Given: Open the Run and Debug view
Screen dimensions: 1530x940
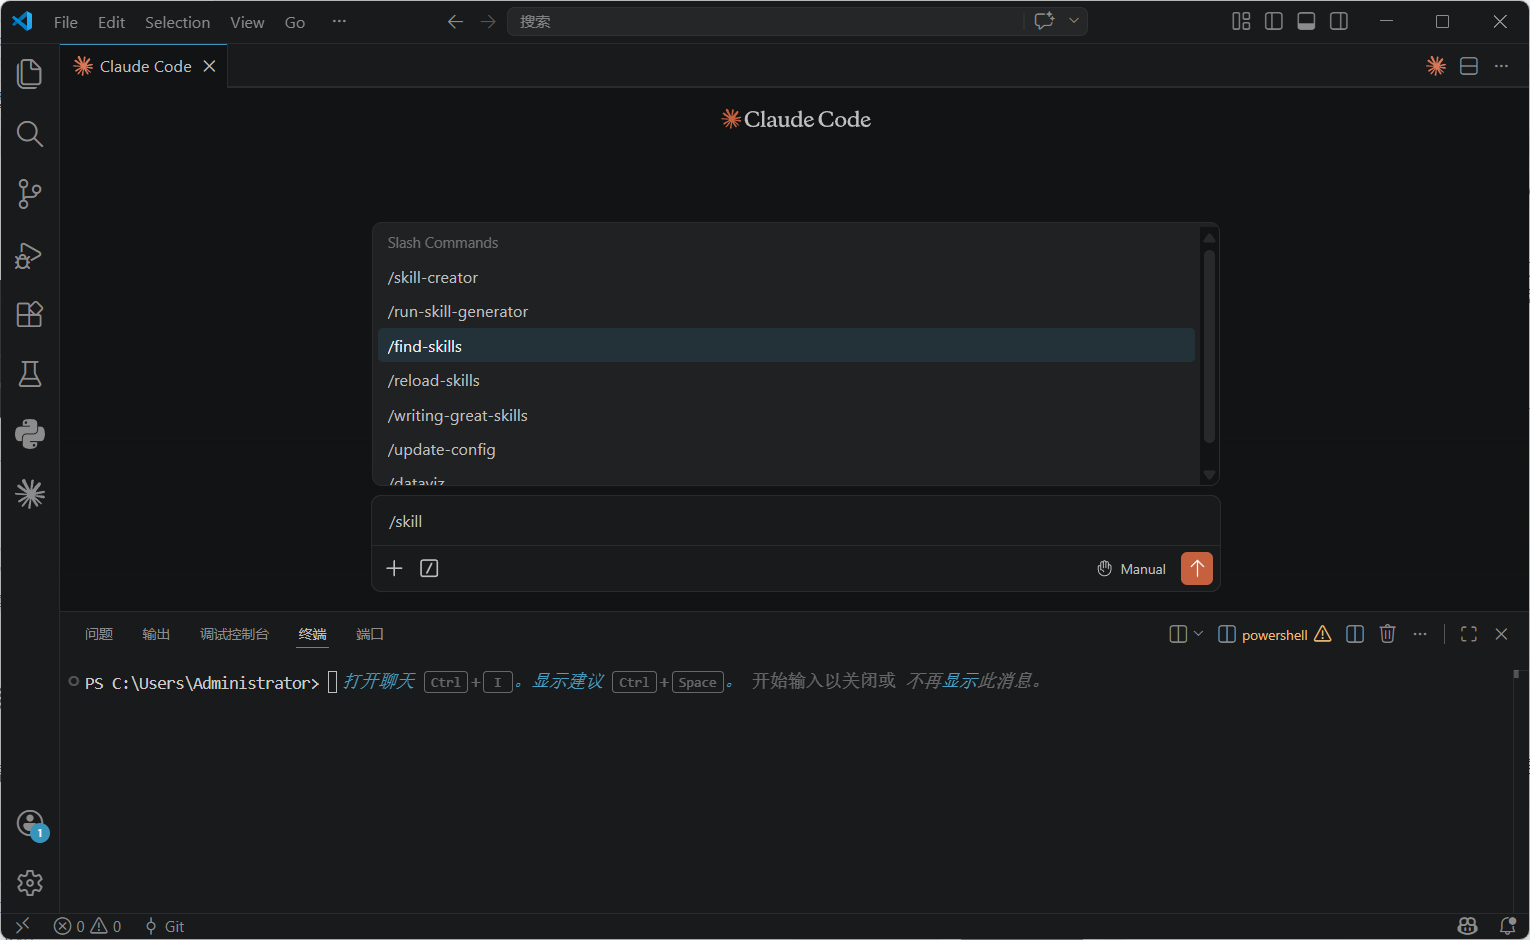Looking at the screenshot, I should [x=30, y=255].
